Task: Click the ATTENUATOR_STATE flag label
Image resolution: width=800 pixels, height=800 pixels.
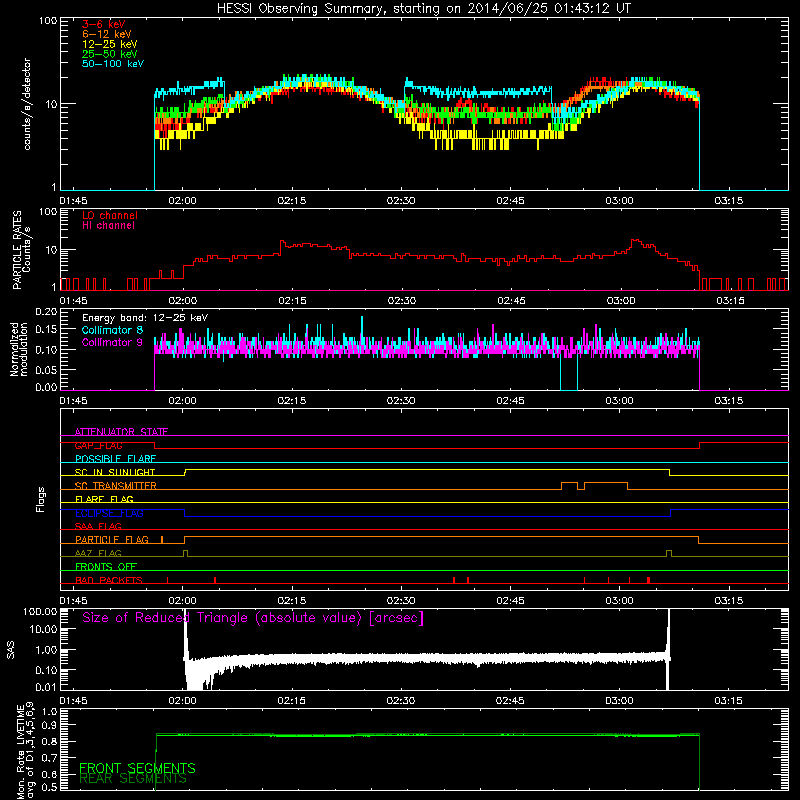Action: click(x=121, y=432)
